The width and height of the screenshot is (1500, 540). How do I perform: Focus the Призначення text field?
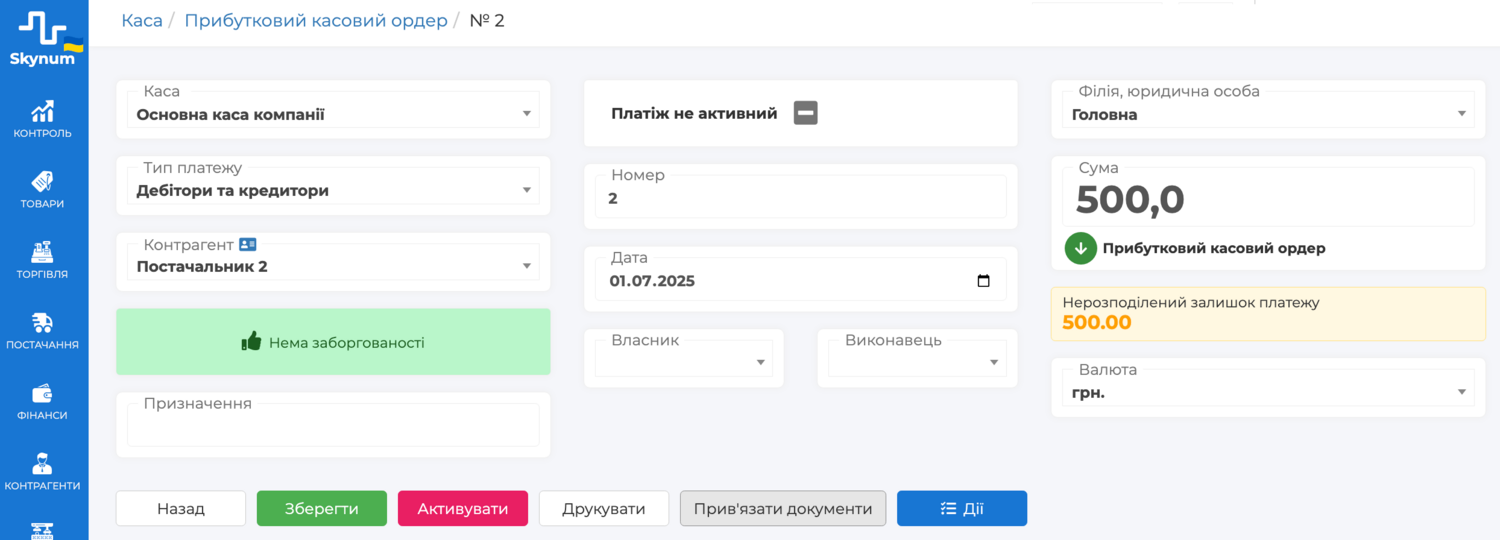(333, 426)
